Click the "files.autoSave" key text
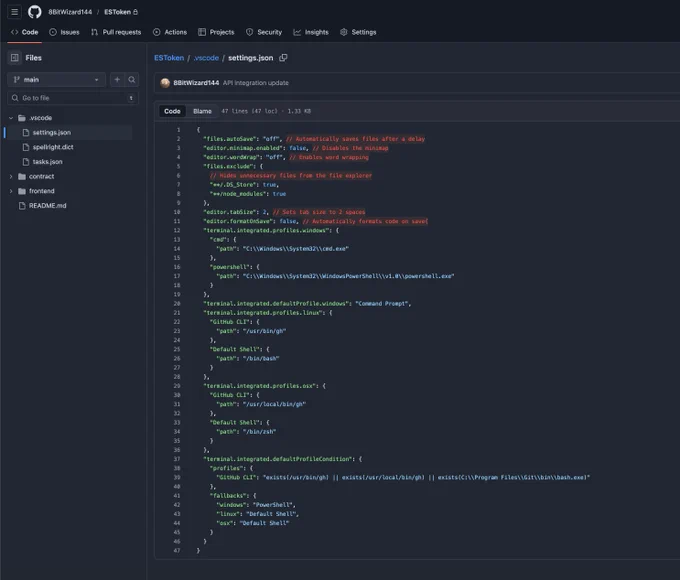This screenshot has width=680, height=580. [x=229, y=139]
